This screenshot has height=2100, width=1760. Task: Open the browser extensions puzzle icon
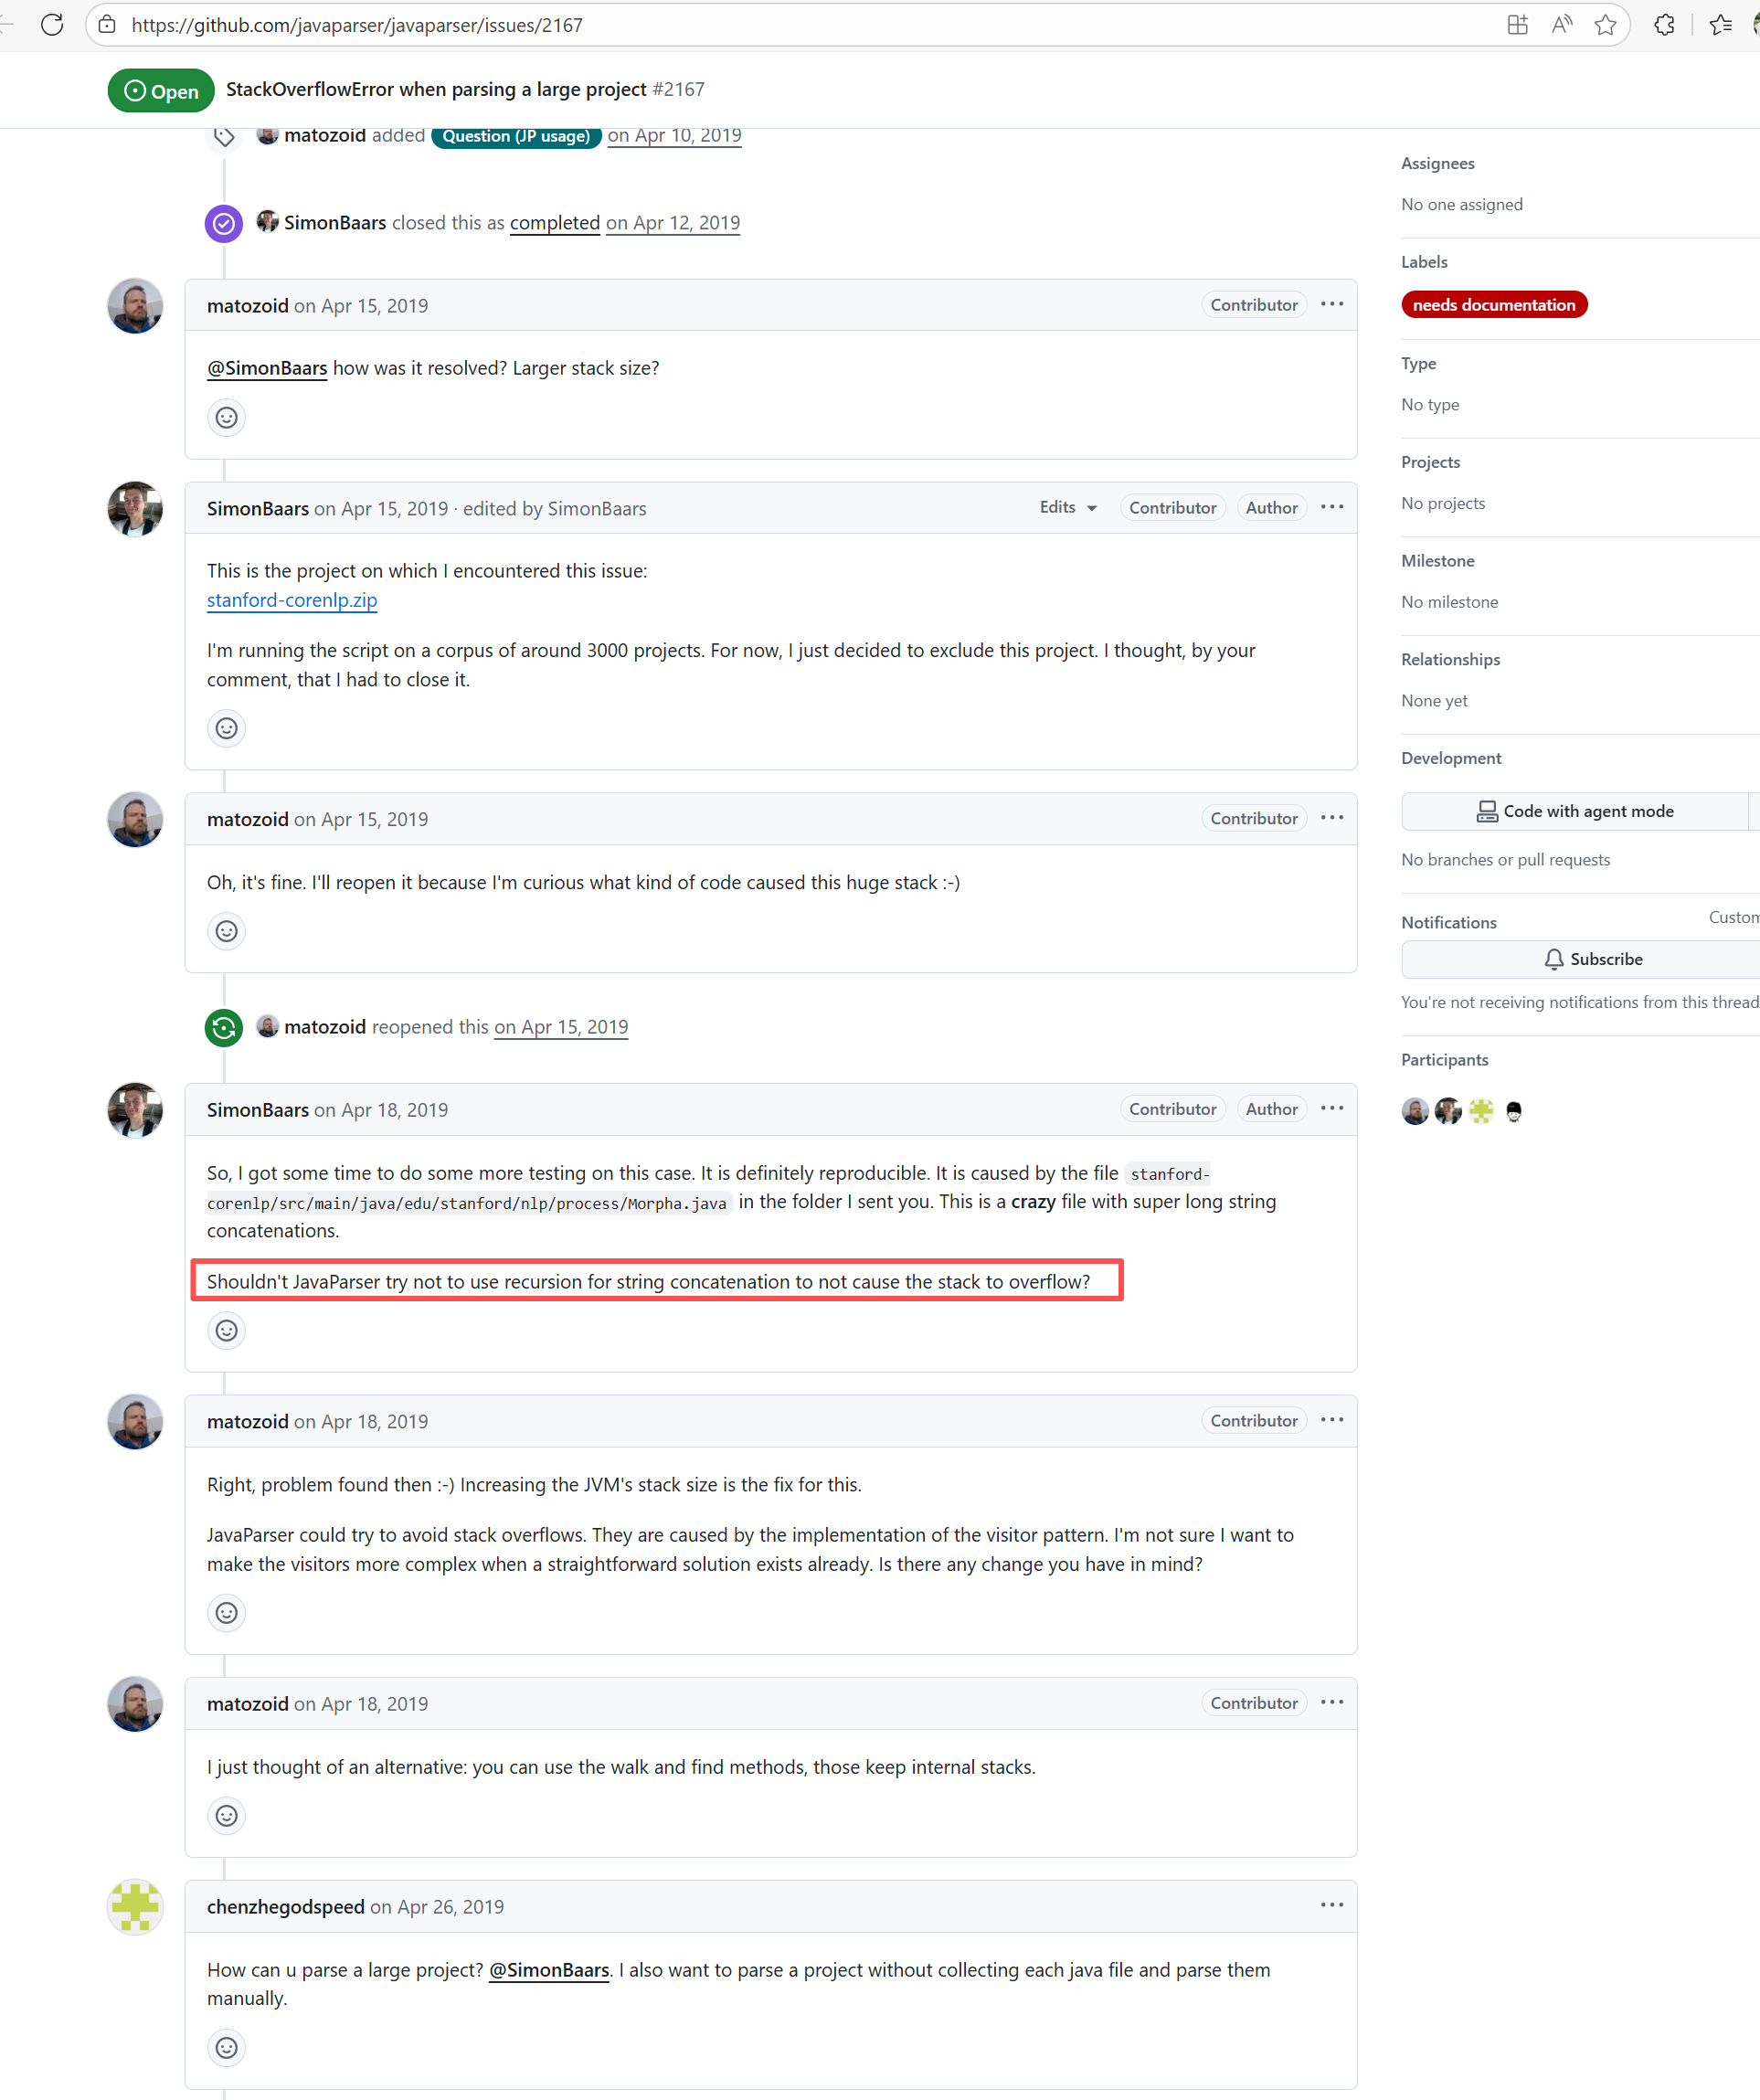(x=1664, y=25)
